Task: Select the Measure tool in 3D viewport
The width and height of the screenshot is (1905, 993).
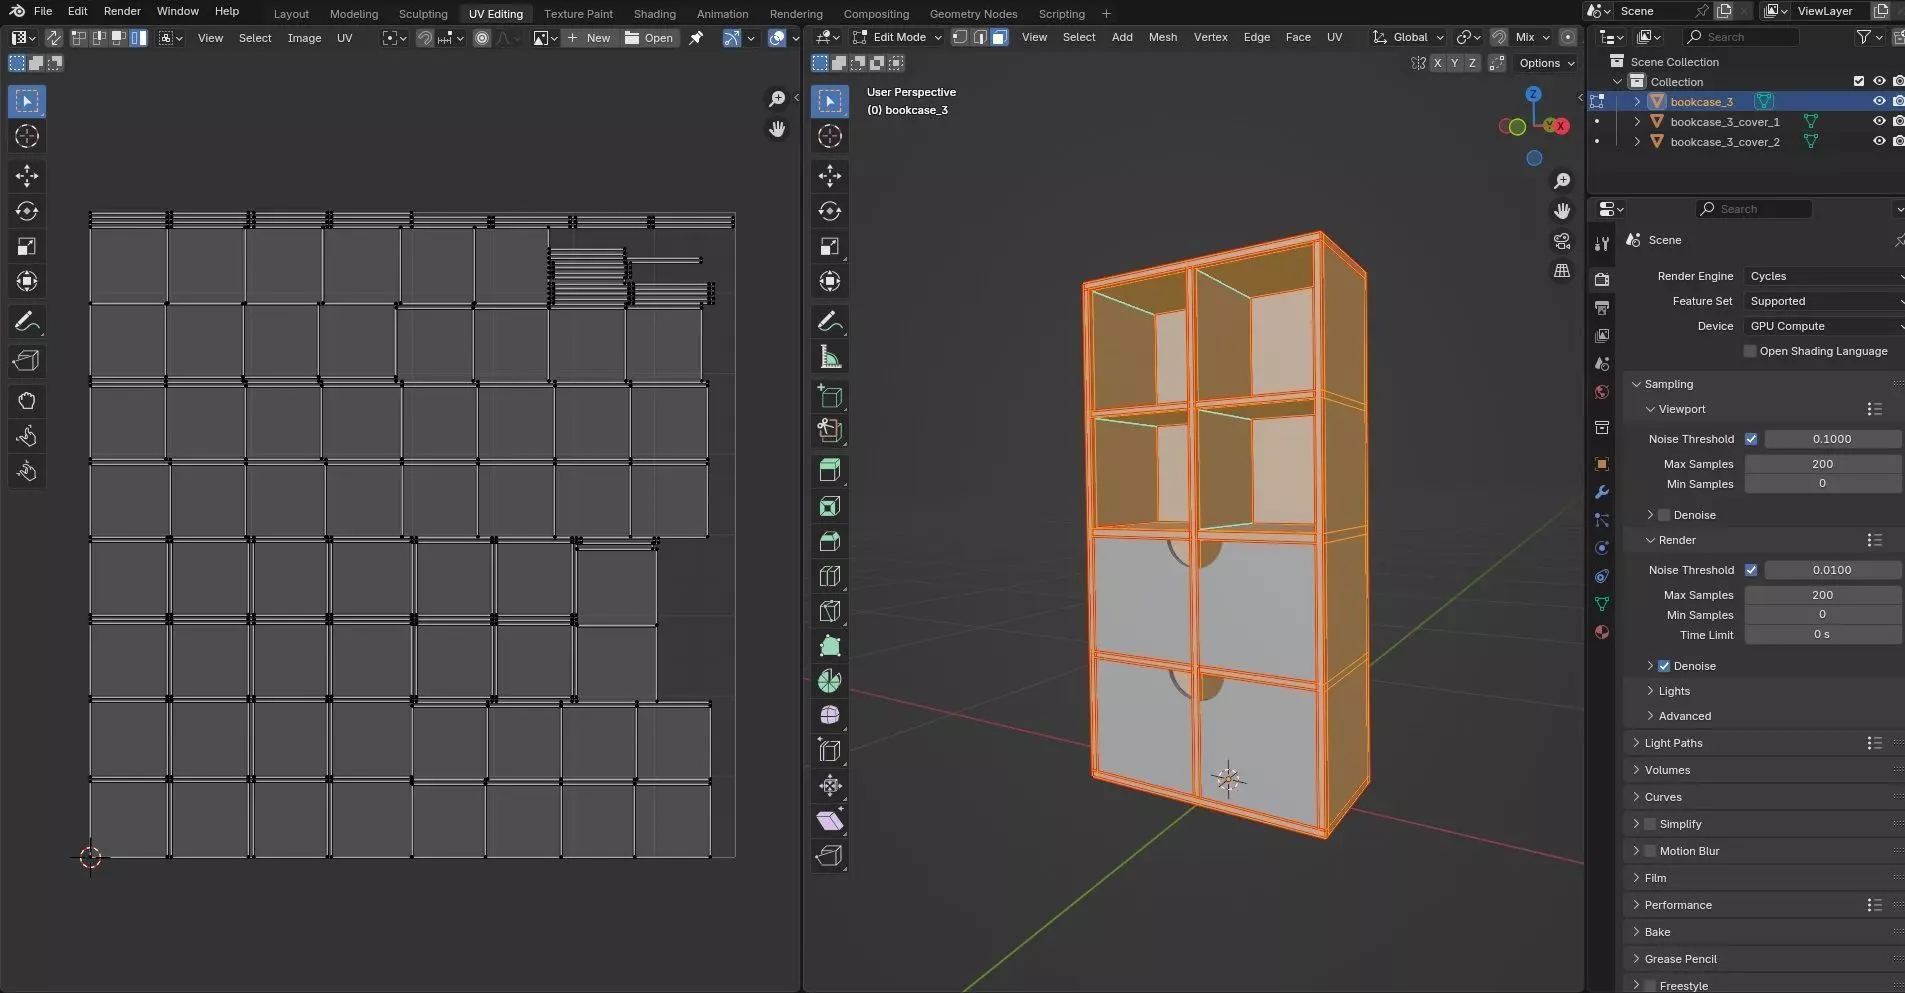Action: point(830,356)
